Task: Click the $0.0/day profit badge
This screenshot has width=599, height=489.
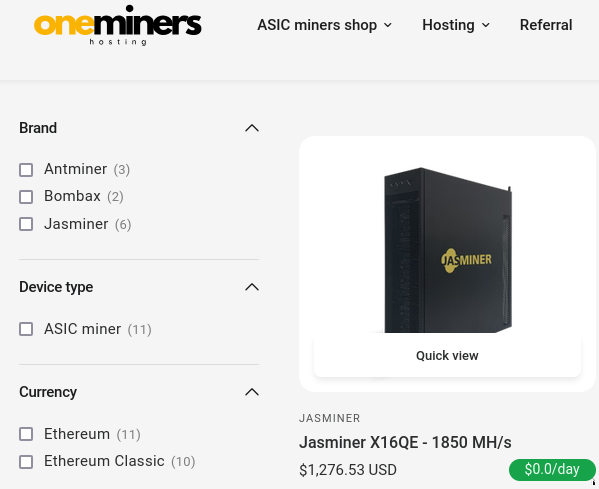Action: [x=552, y=470]
